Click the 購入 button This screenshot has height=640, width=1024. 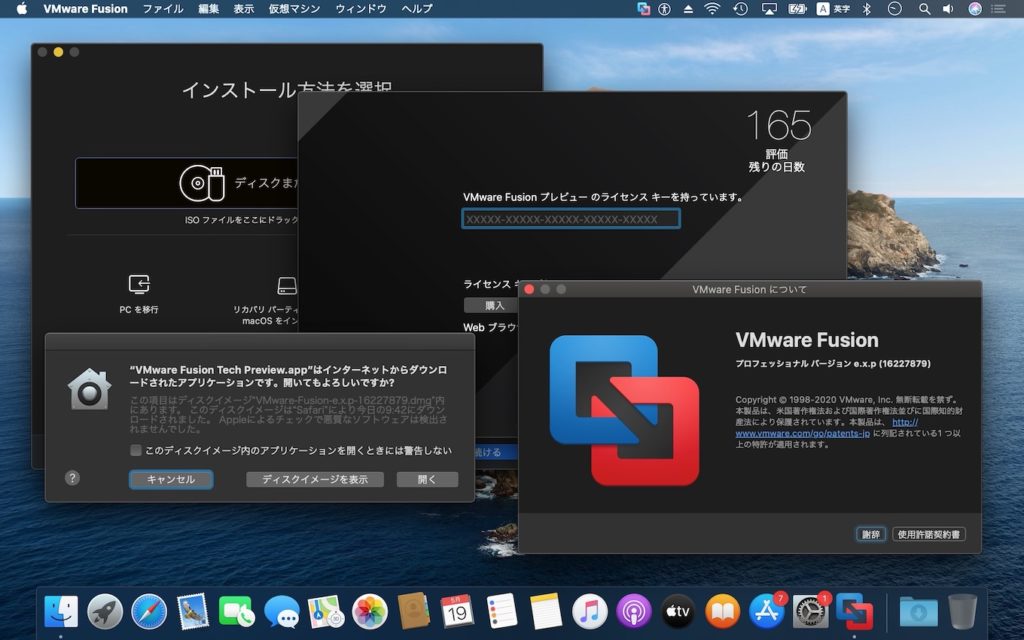tap(494, 305)
